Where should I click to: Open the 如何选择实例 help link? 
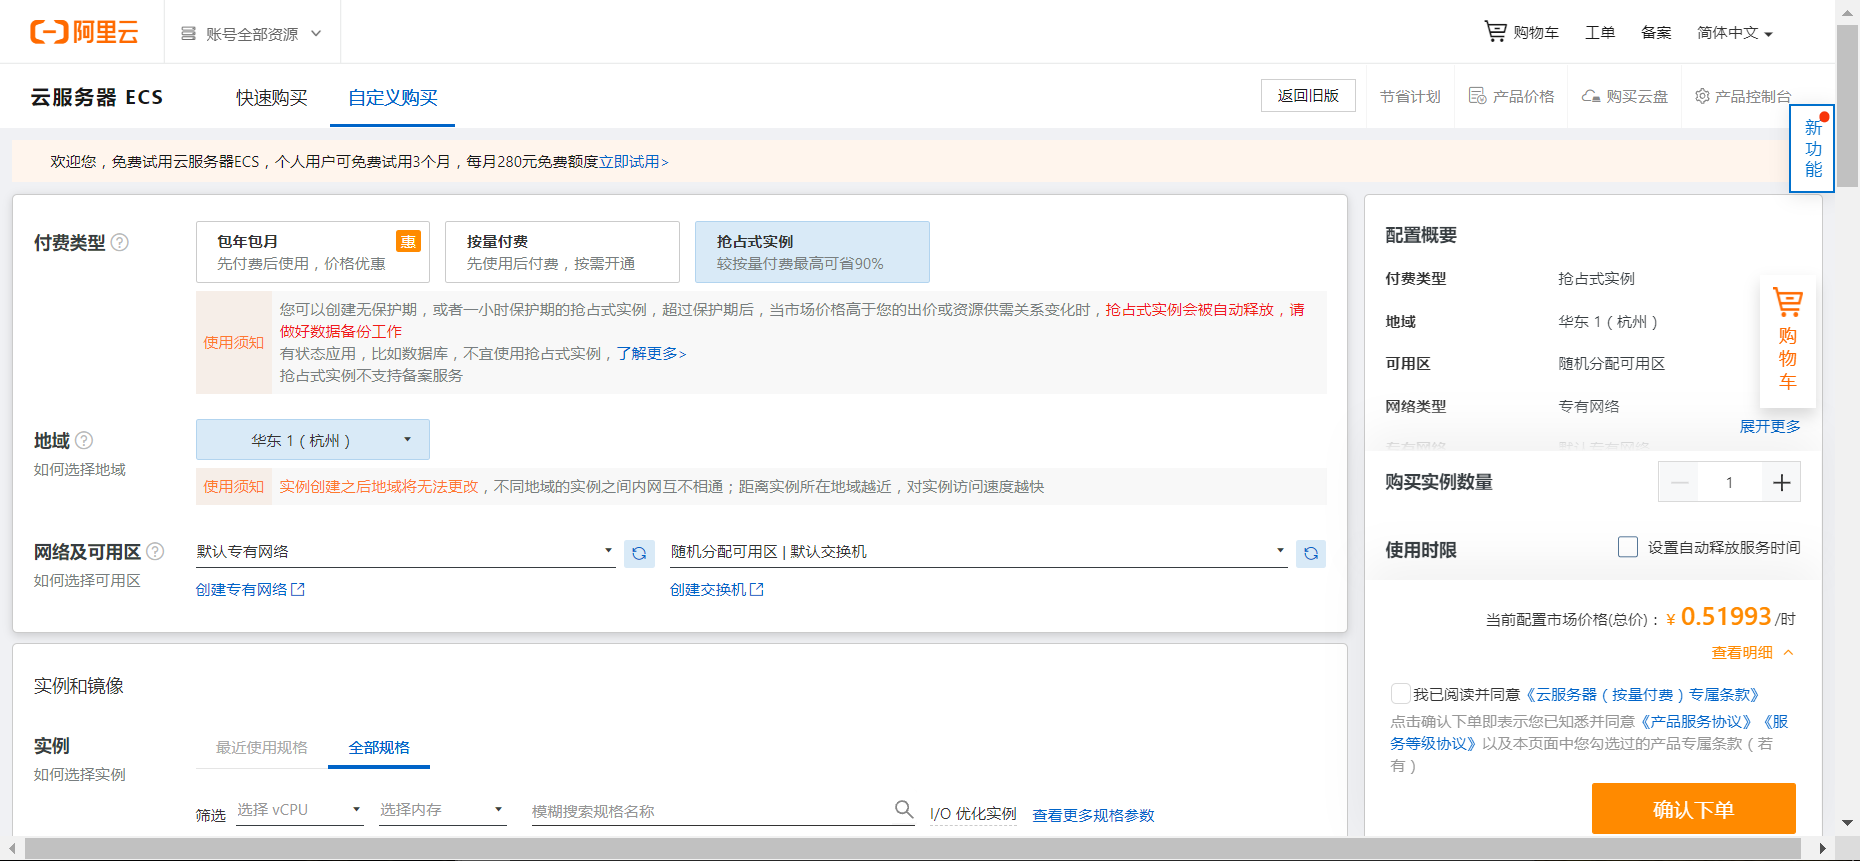tap(80, 774)
